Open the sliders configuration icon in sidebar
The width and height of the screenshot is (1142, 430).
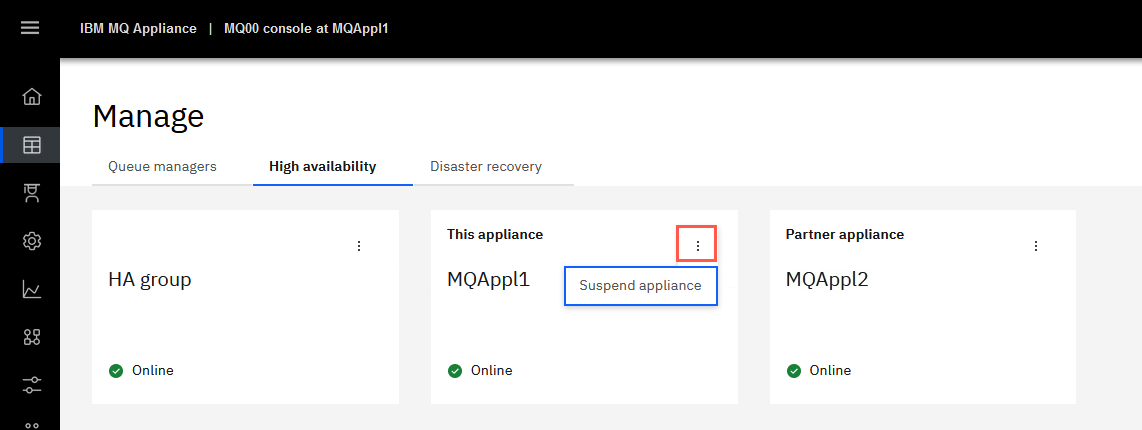[31, 386]
